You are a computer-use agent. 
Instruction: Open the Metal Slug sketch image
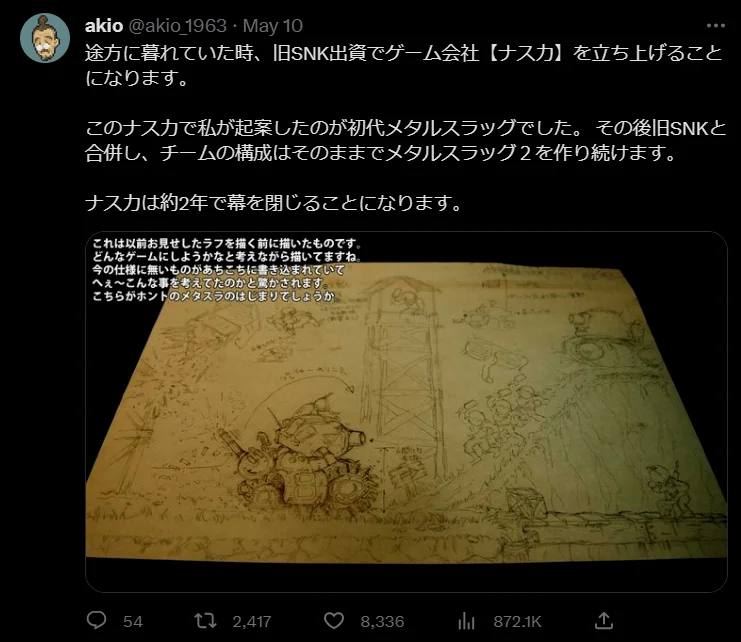[x=406, y=411]
